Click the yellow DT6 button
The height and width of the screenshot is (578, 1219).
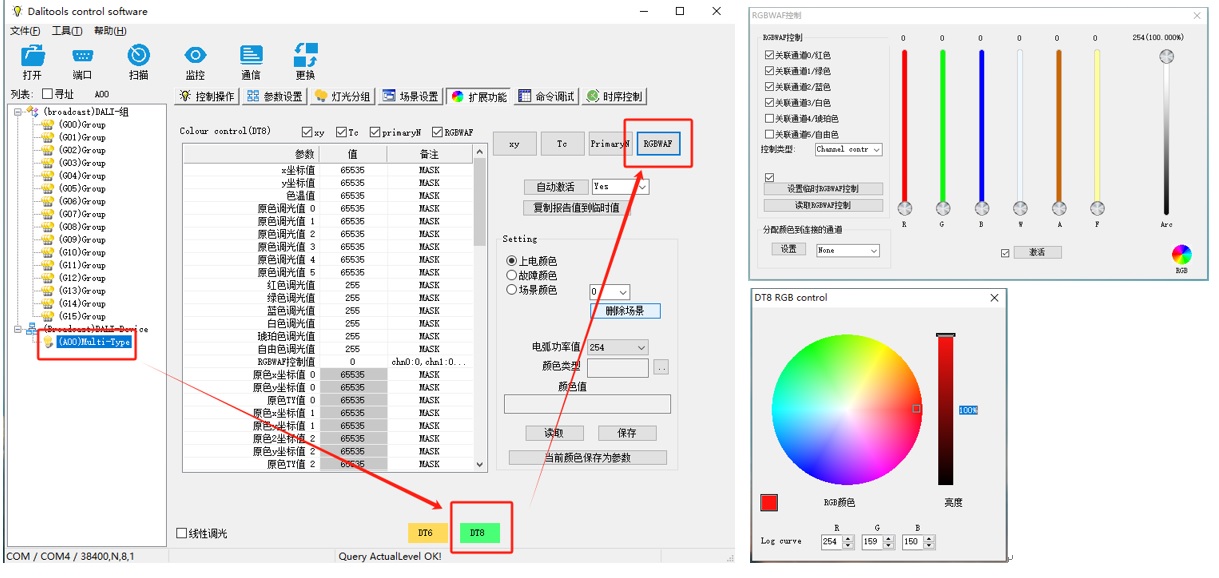[428, 533]
